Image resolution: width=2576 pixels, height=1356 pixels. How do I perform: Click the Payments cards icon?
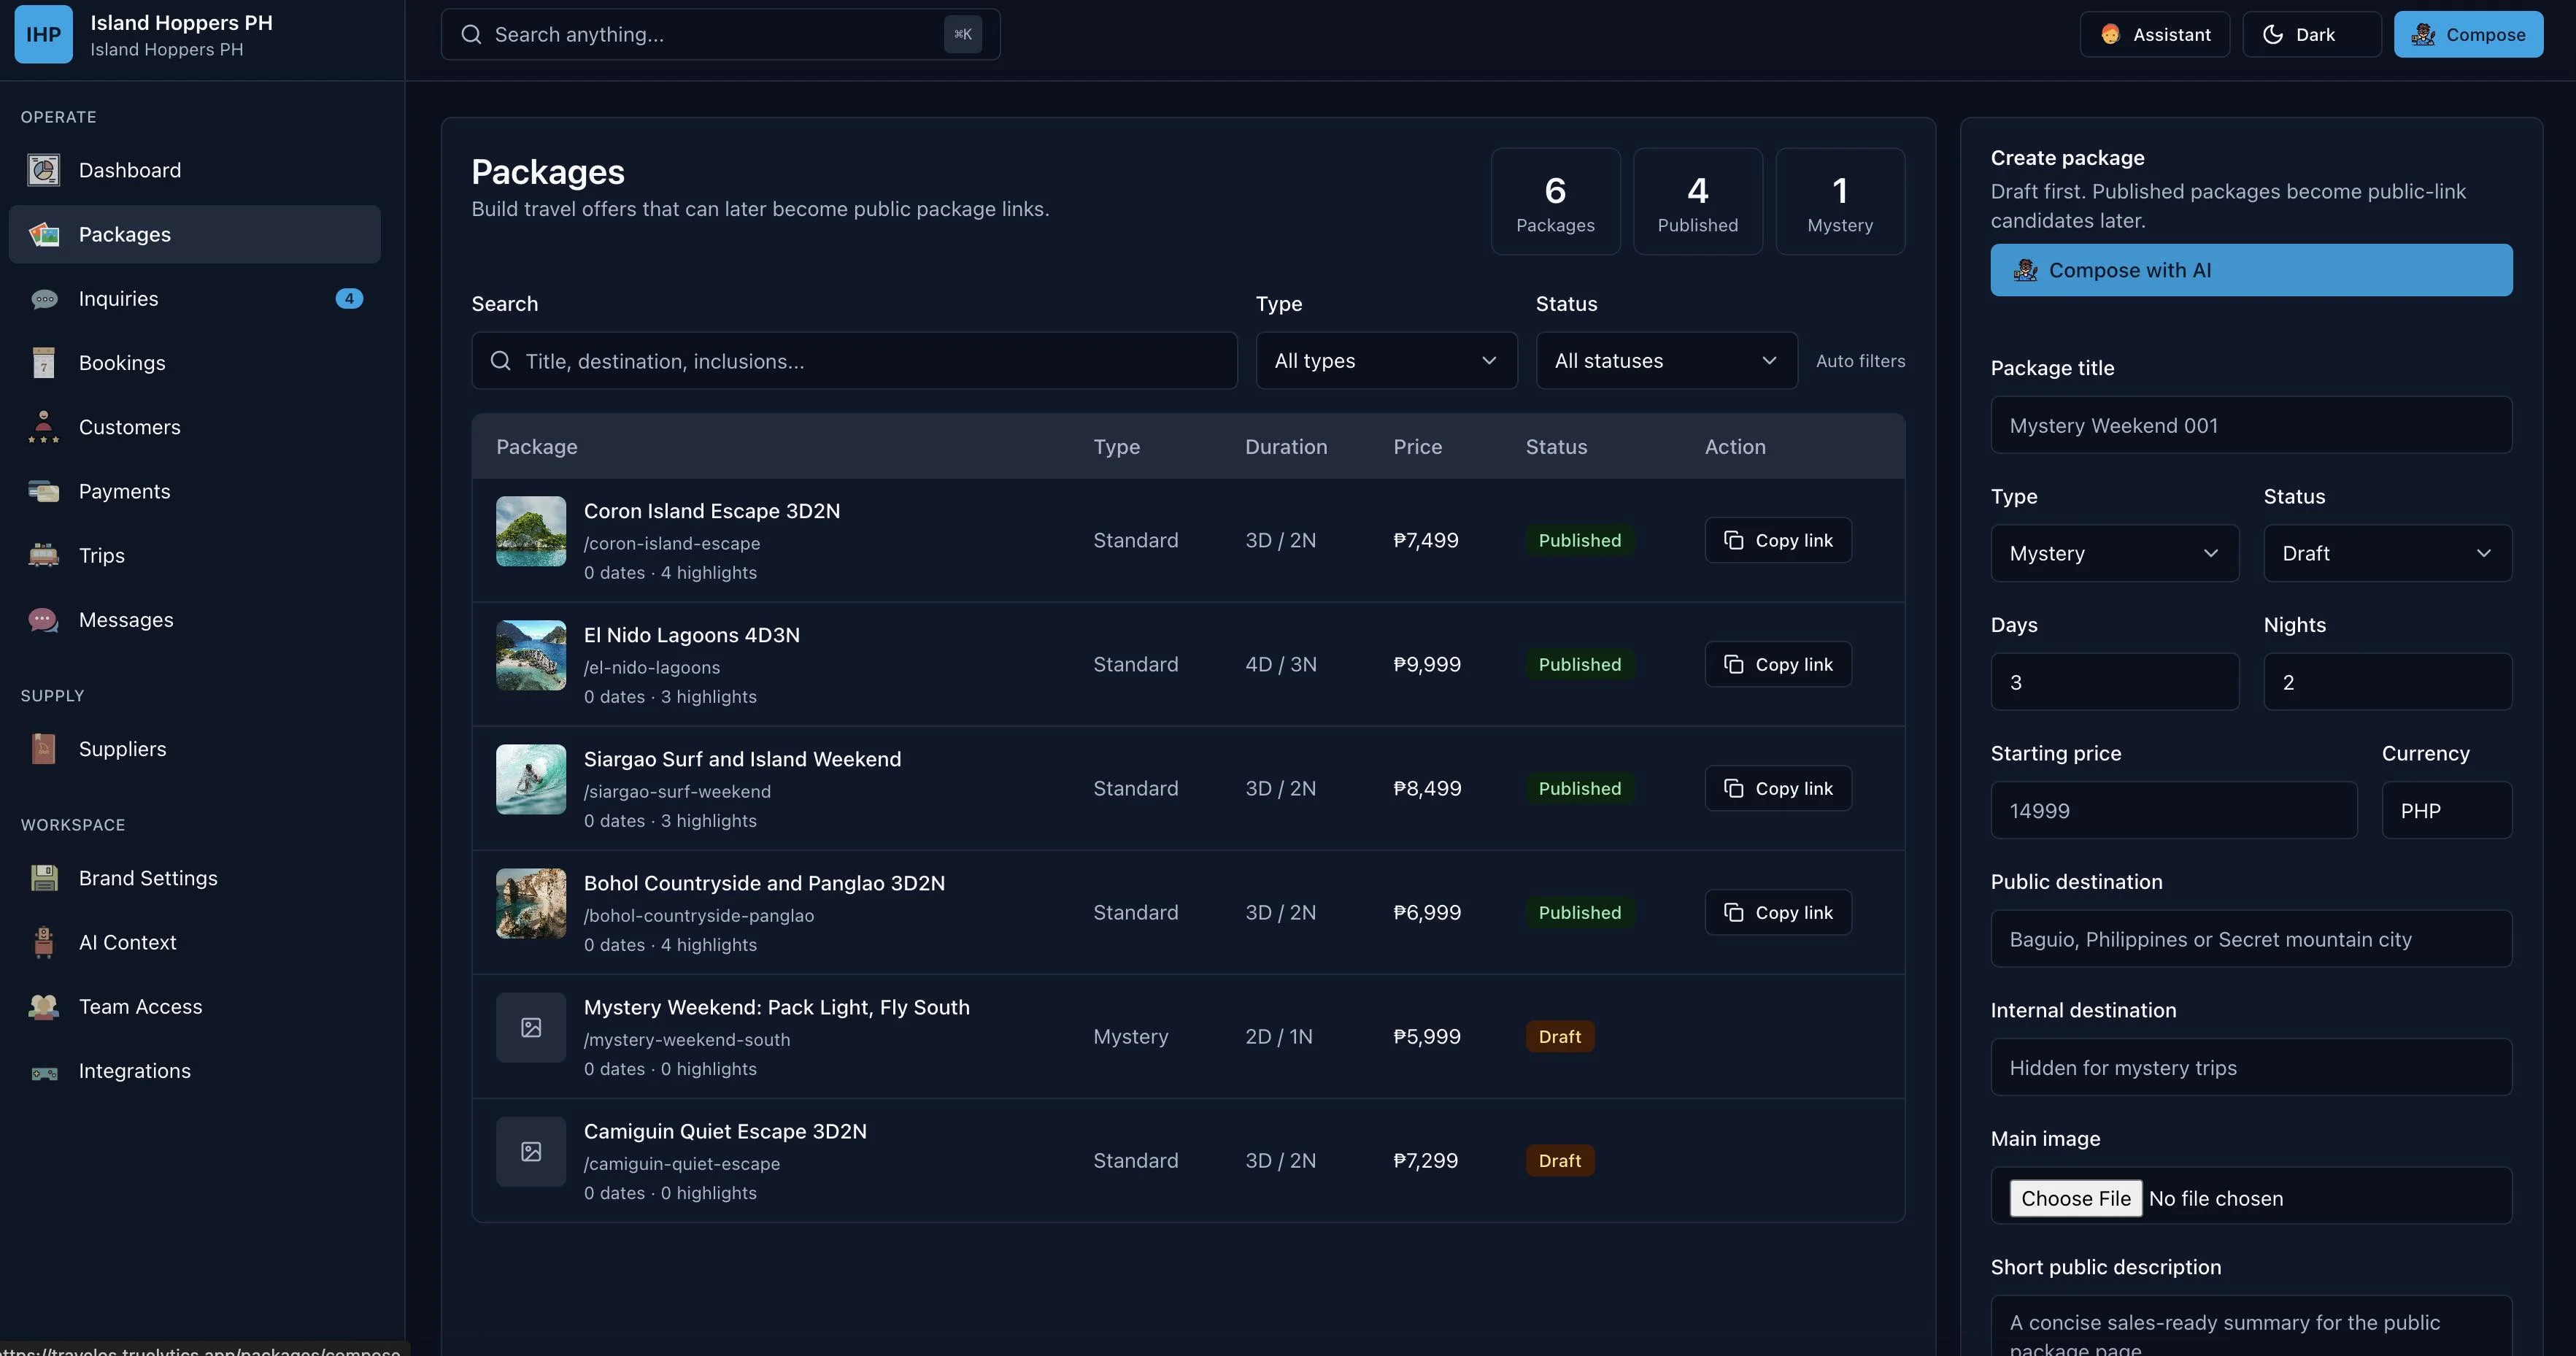[x=43, y=491]
